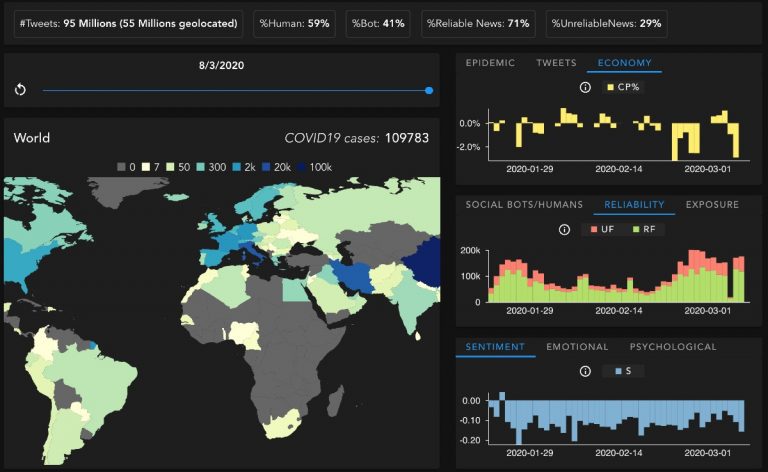The image size is (768, 472).
Task: Click the 100k dark blue legend swatch
Action: point(302,166)
